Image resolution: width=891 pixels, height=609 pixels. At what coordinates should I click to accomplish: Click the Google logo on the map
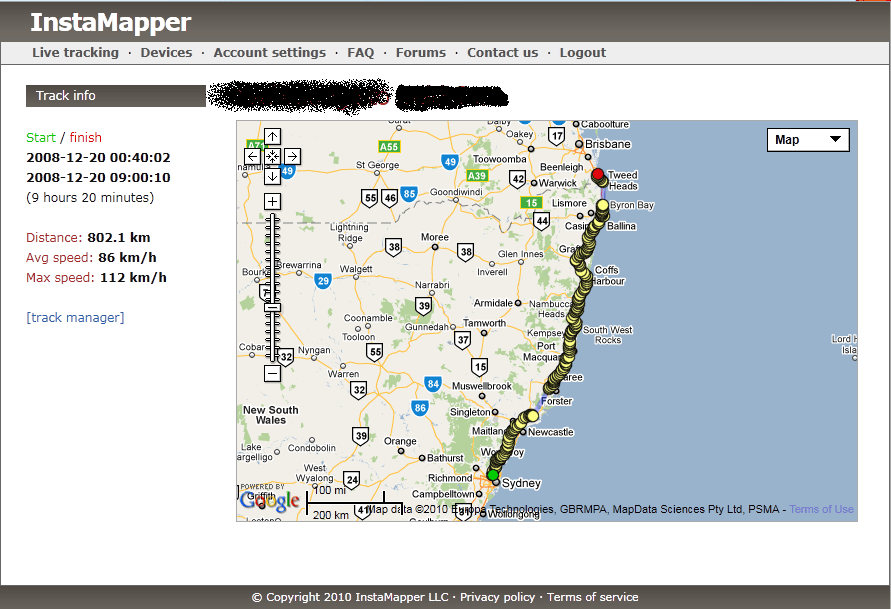269,500
